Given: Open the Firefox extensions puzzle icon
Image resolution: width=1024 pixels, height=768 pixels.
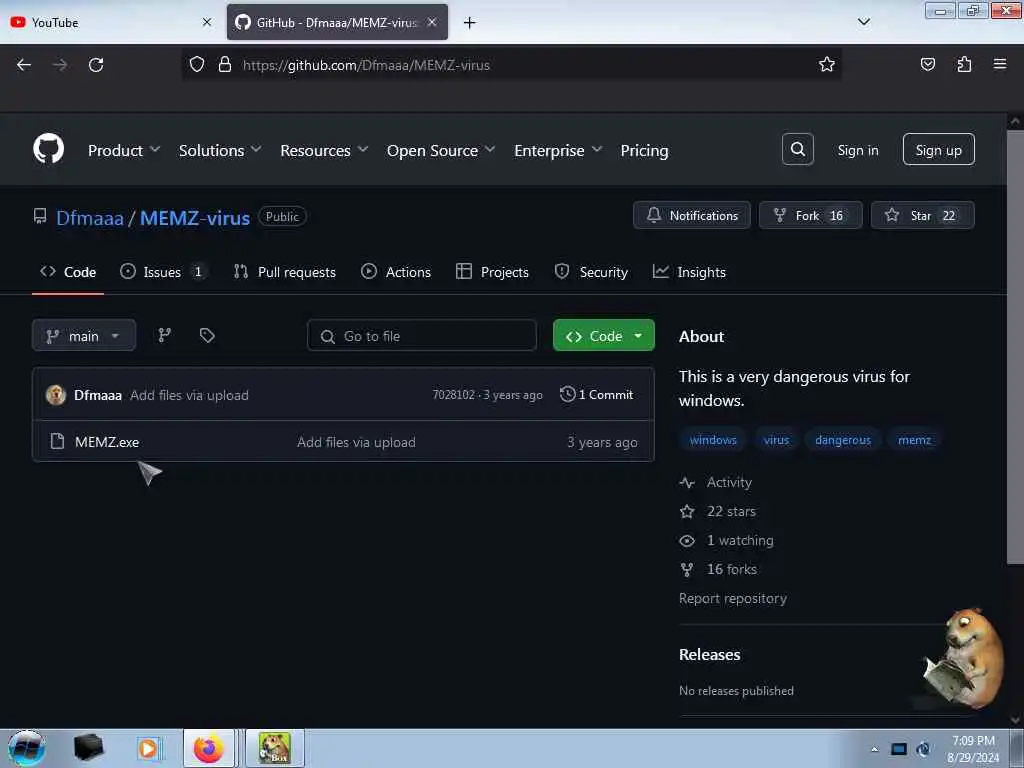Looking at the screenshot, I should tap(964, 64).
